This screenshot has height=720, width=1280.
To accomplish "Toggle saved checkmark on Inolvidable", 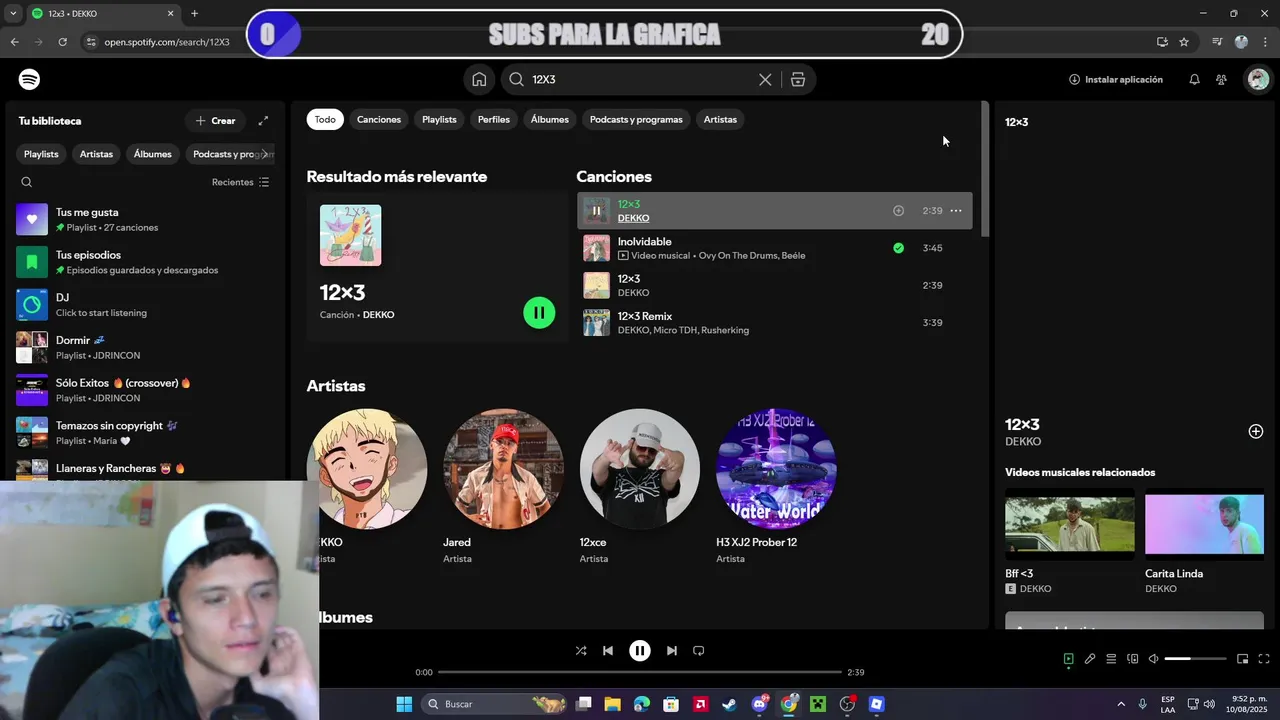I will click(x=898, y=248).
